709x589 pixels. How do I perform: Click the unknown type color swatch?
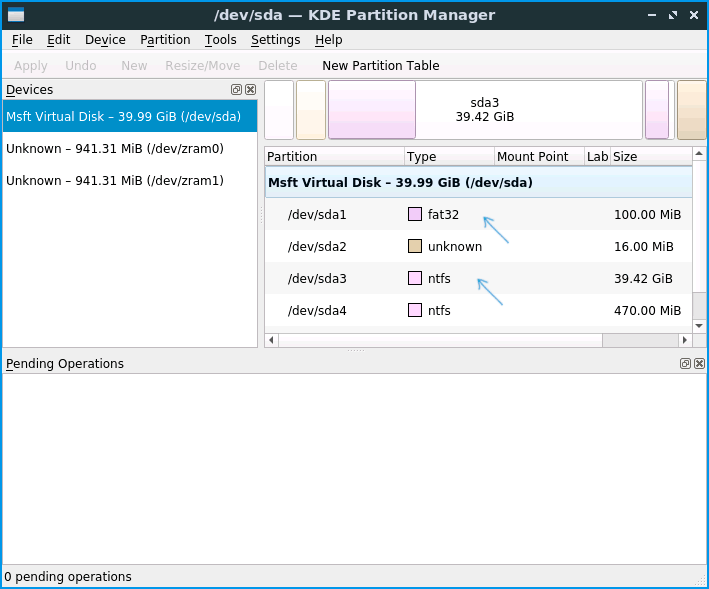click(415, 246)
